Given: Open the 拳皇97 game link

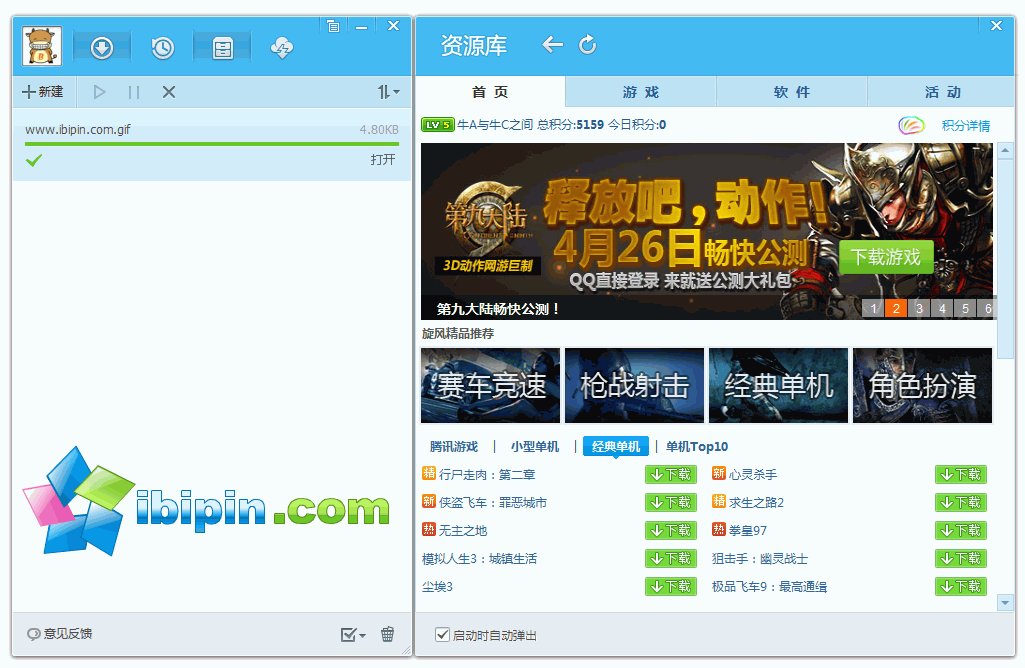Looking at the screenshot, I should 748,531.
